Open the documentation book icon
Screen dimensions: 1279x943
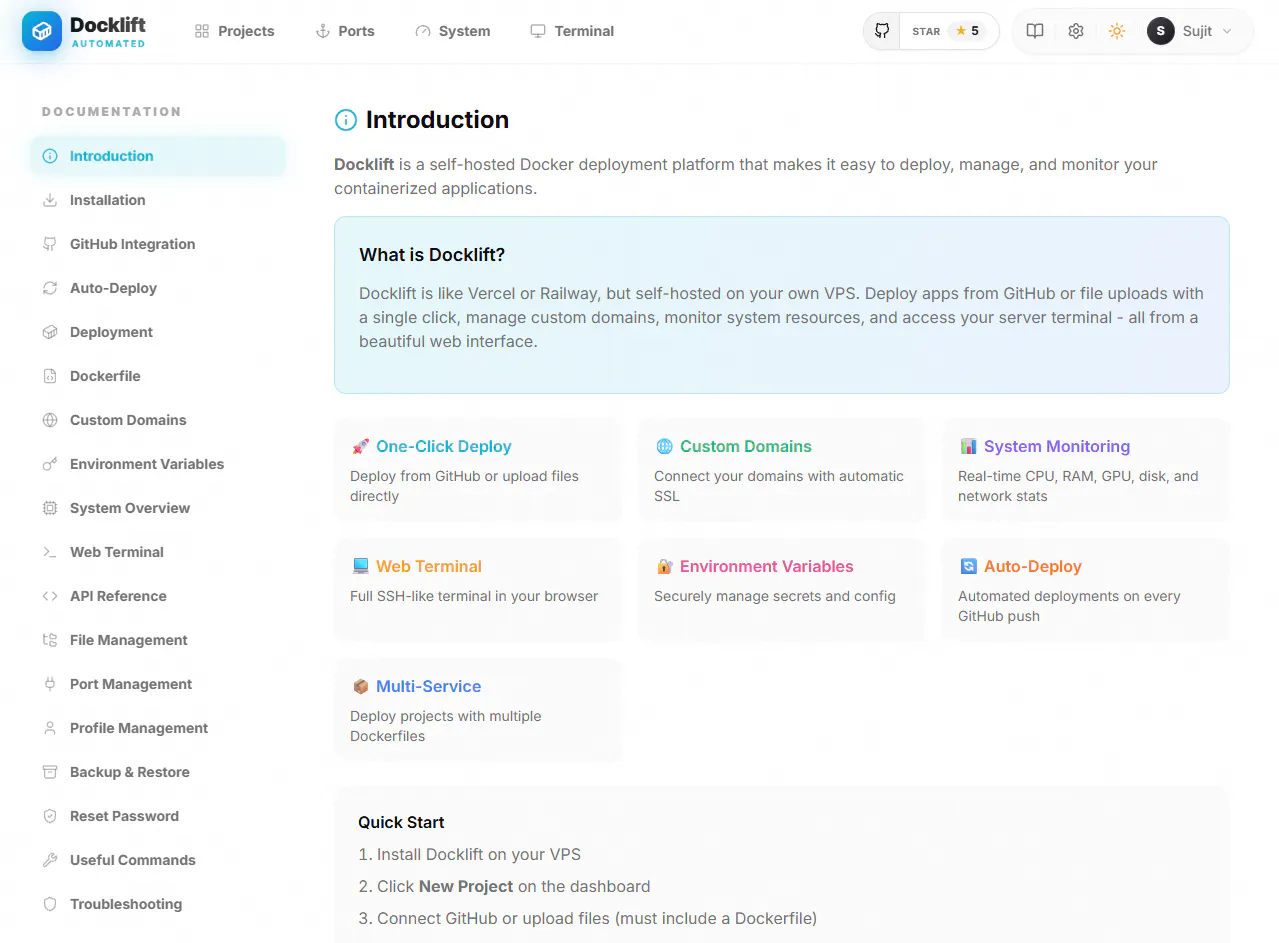[x=1035, y=31]
